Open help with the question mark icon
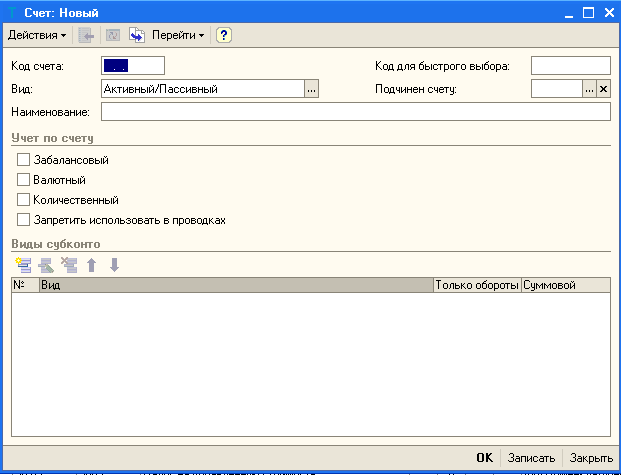 (x=223, y=36)
